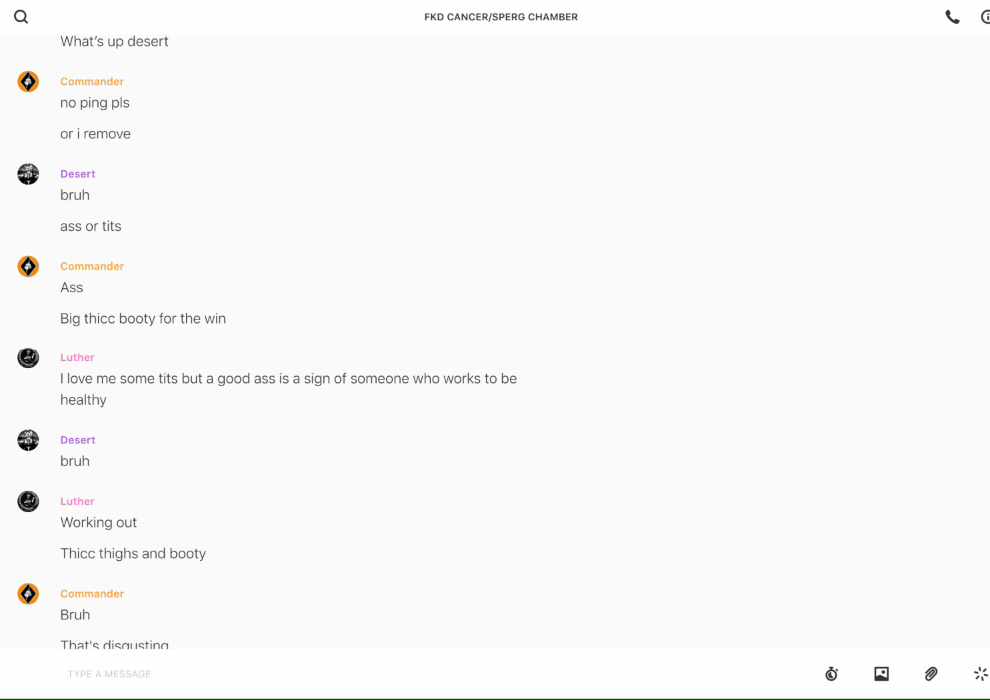Select the 'no ping pls' message
Screen dimensions: 990x700
(x=95, y=103)
